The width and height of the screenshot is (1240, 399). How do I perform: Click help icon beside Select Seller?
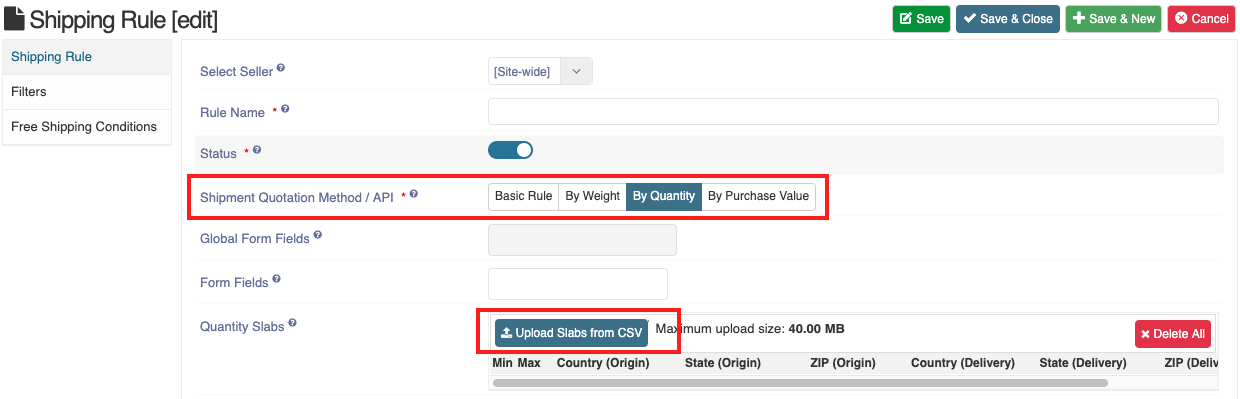pos(281,69)
